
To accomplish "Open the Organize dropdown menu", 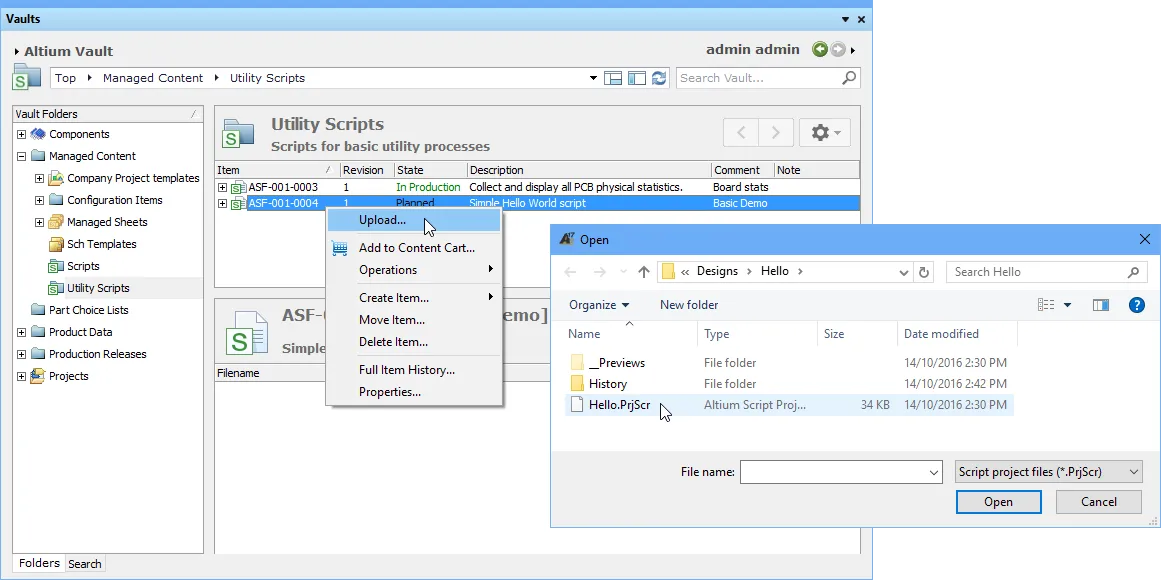I will 599,304.
